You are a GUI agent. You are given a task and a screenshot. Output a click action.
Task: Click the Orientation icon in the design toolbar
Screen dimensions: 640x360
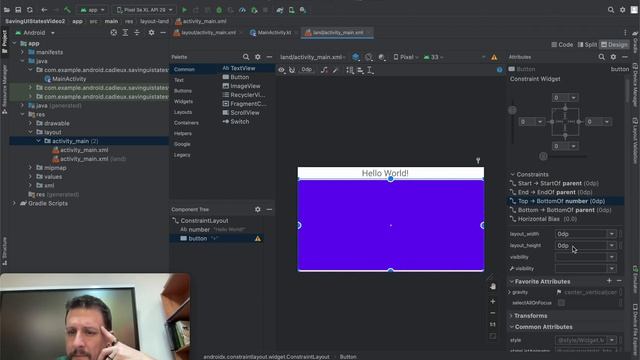(369, 57)
